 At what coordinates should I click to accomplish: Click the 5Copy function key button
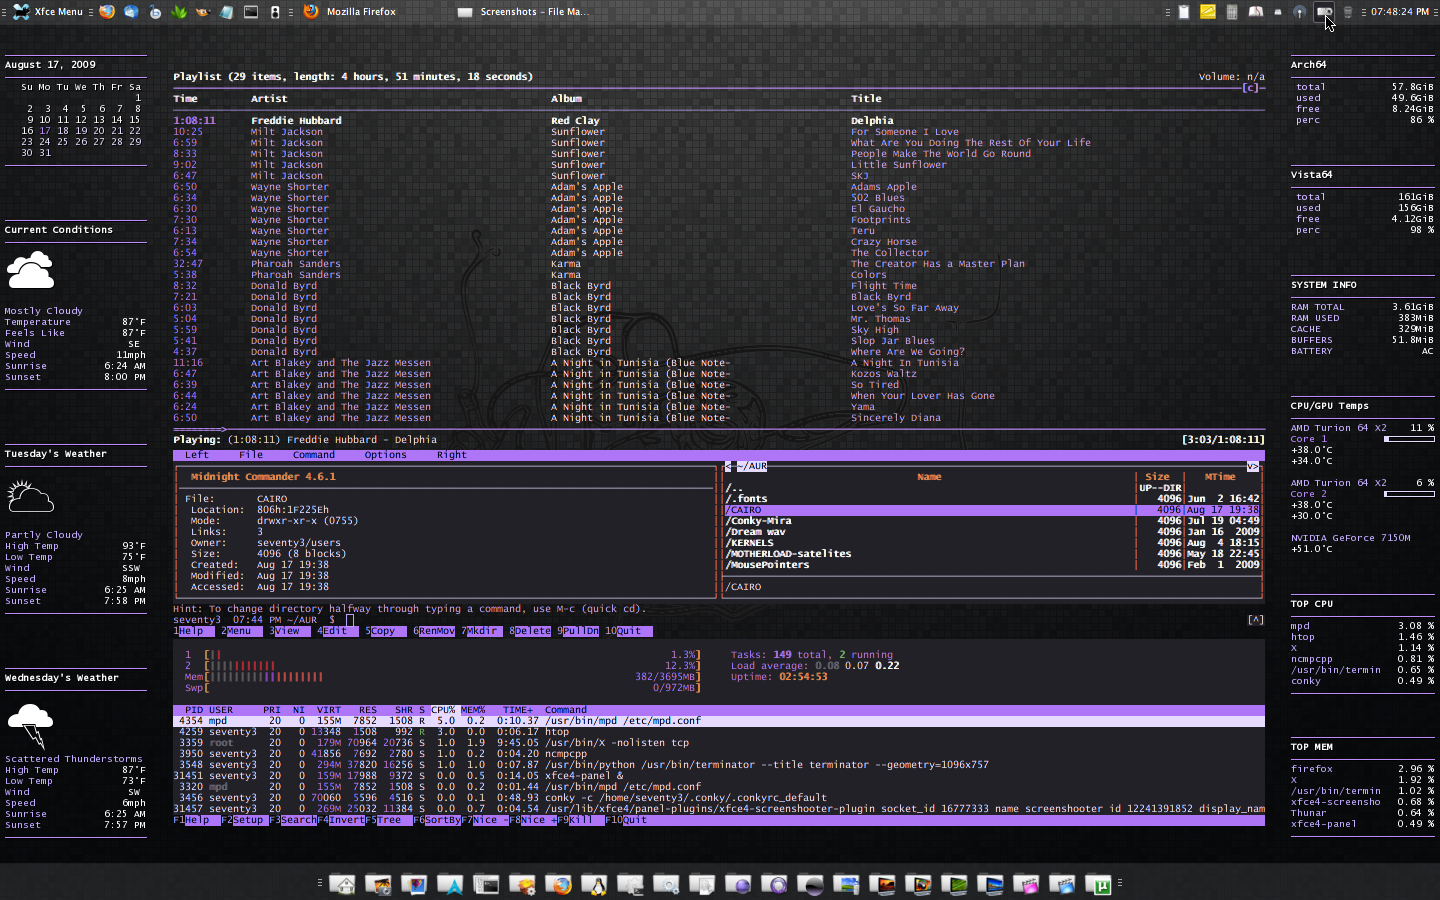(384, 631)
